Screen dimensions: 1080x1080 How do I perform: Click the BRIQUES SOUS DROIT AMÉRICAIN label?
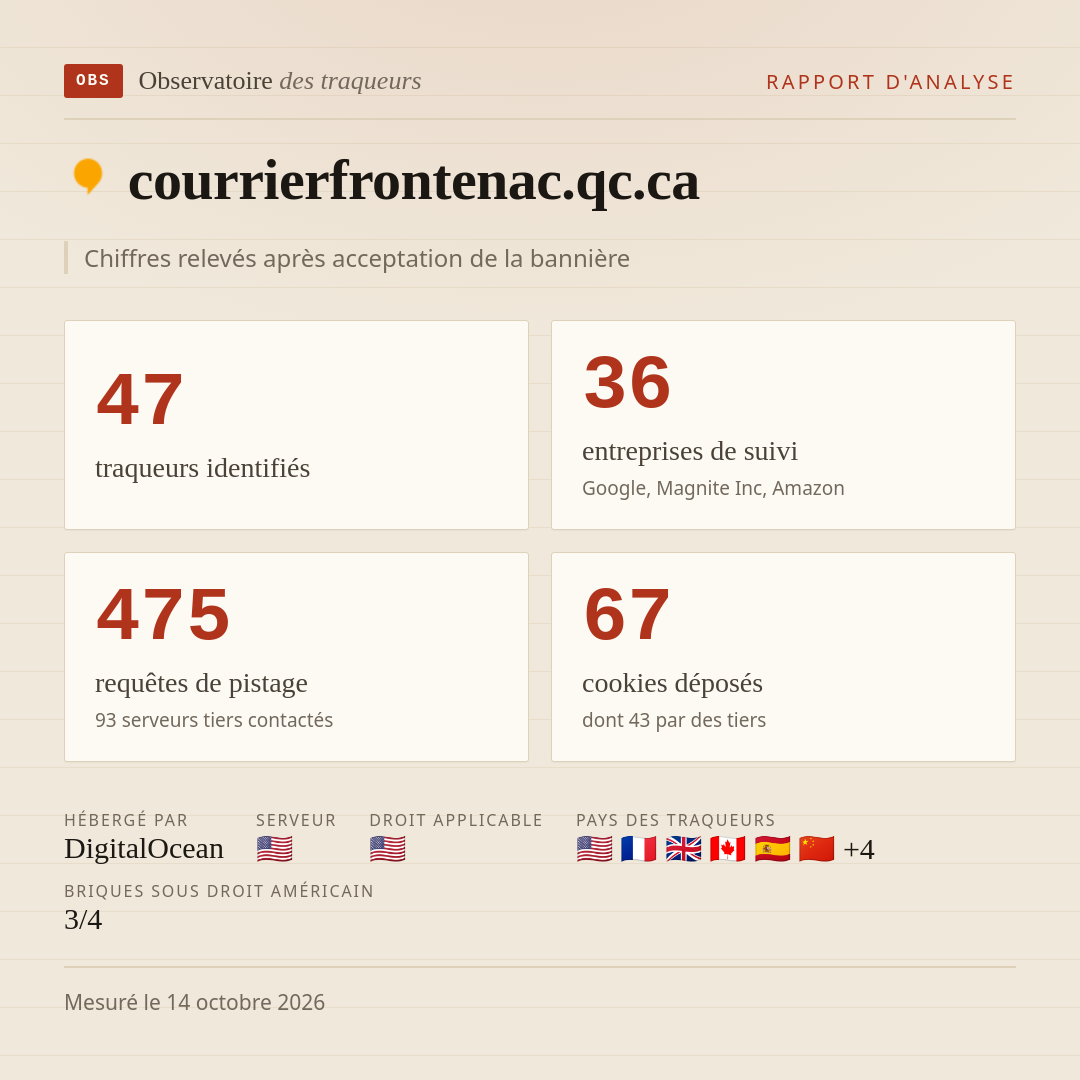click(219, 891)
